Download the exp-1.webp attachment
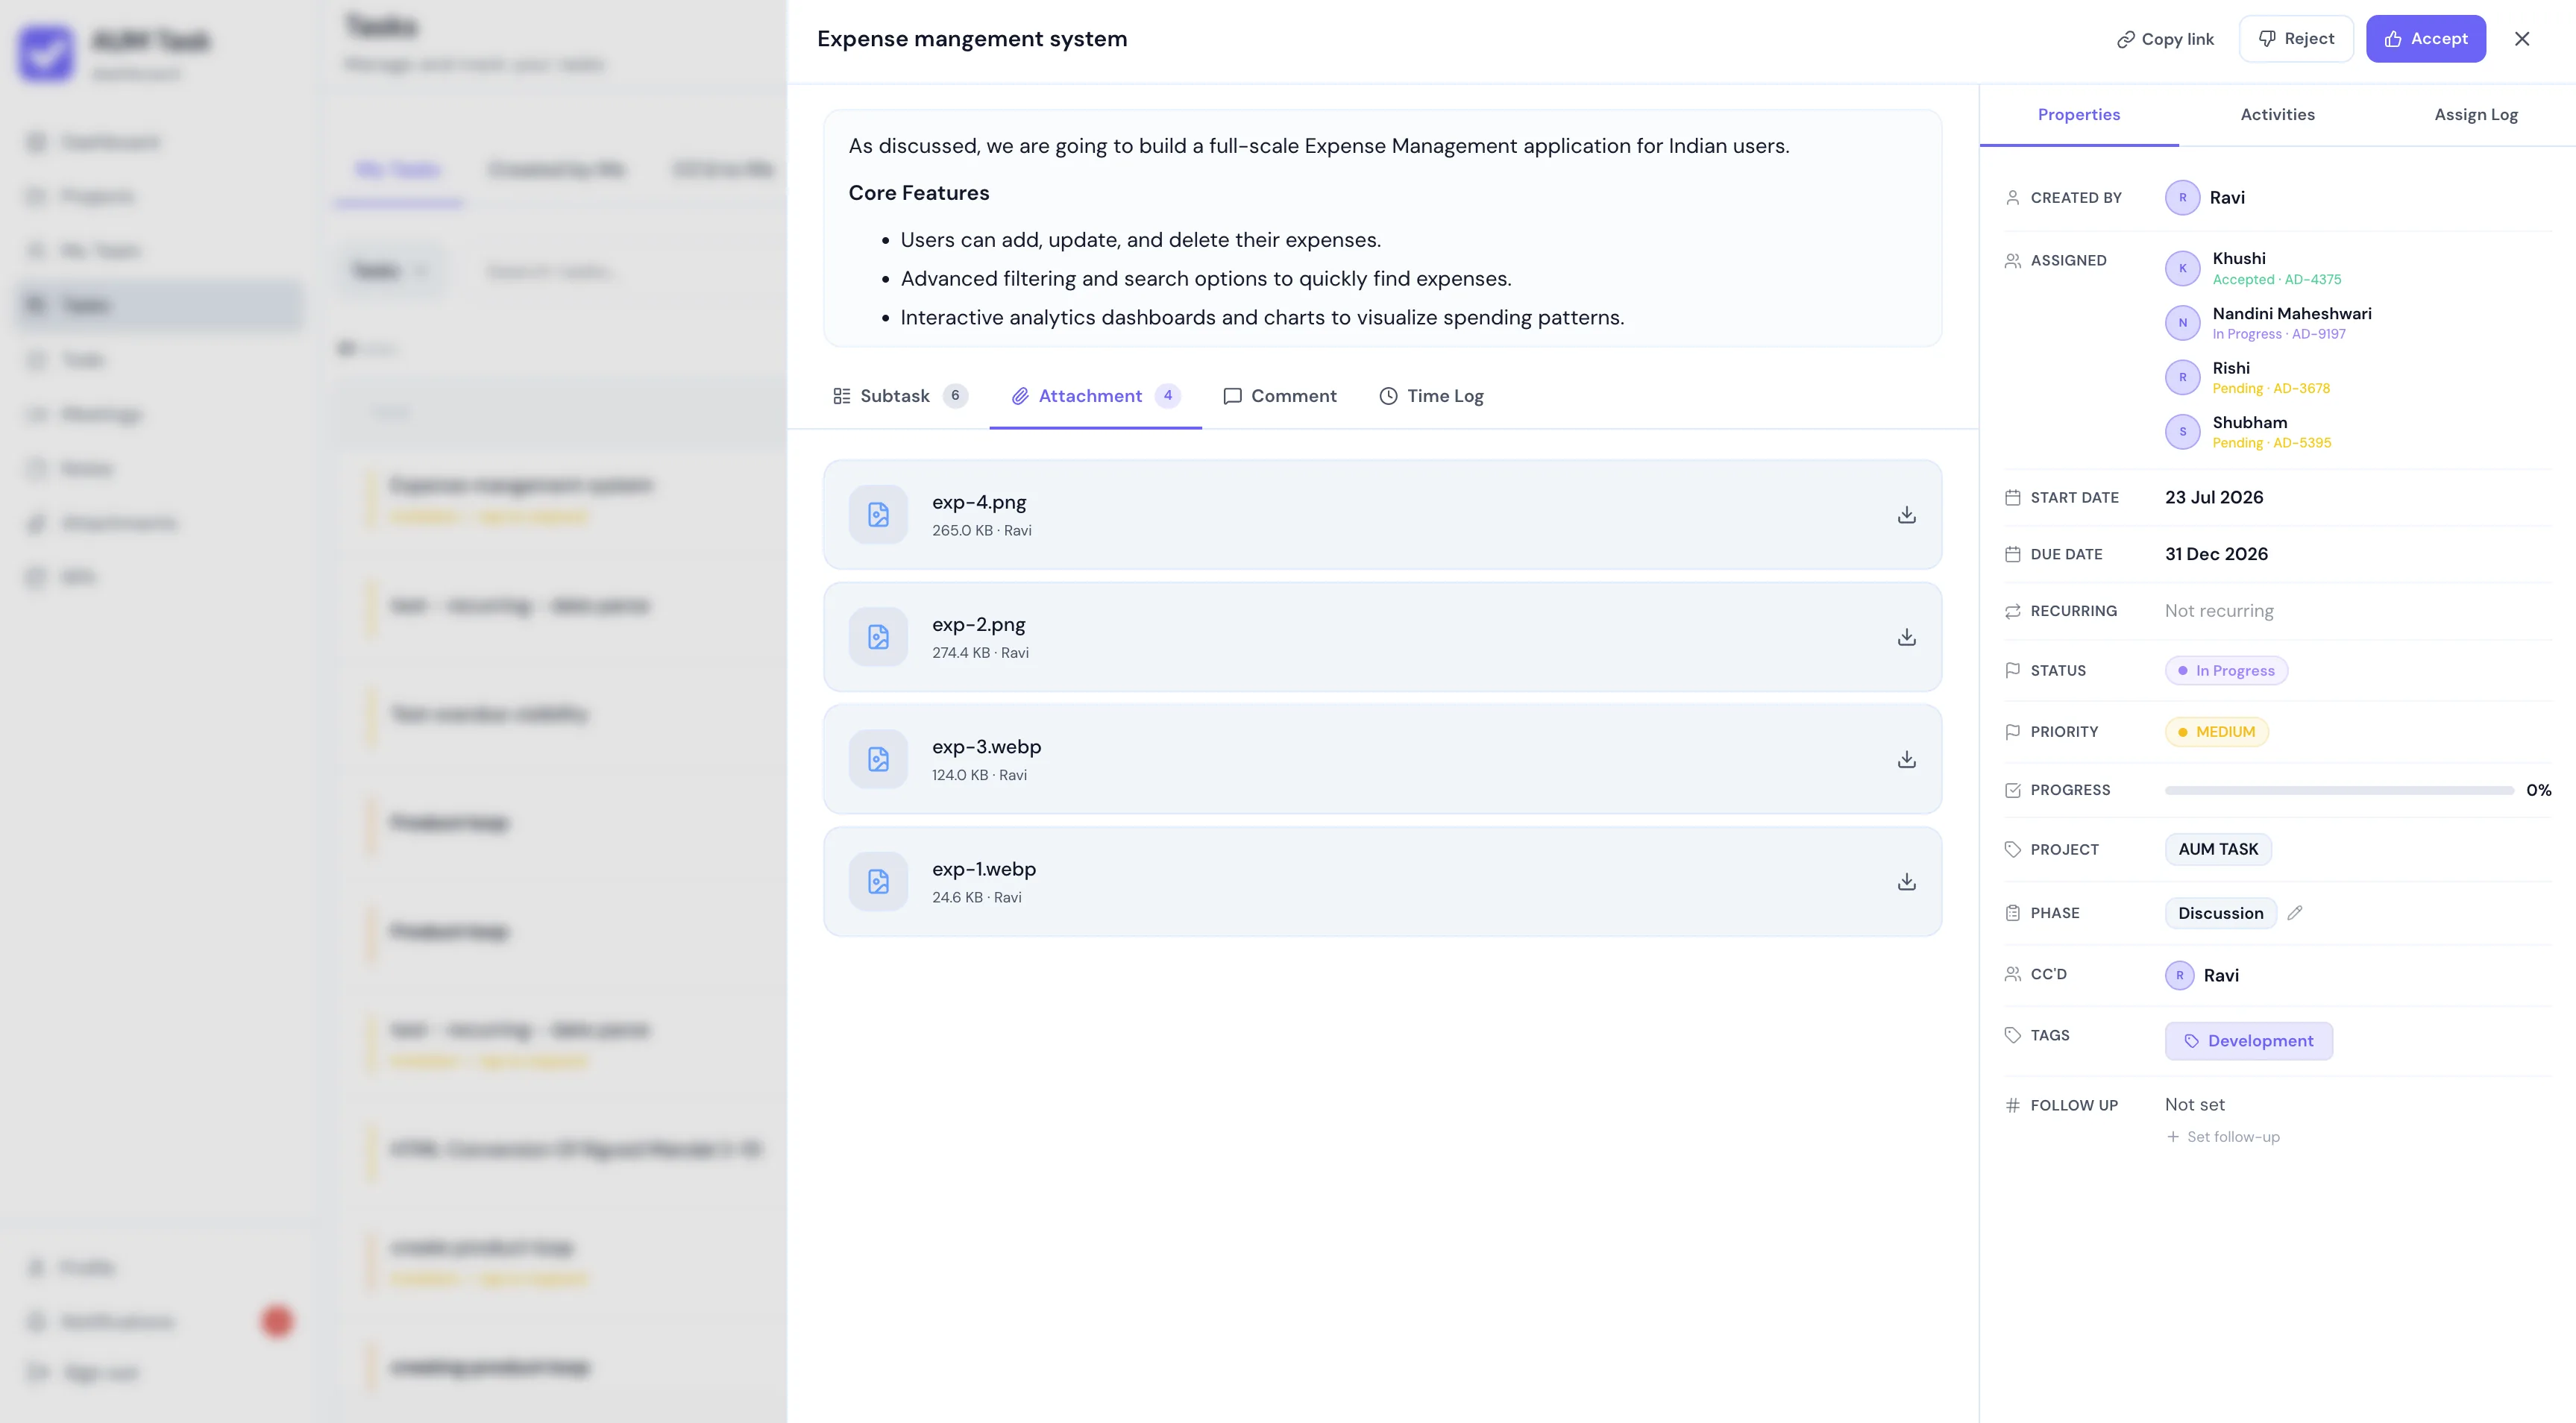 tap(1906, 882)
